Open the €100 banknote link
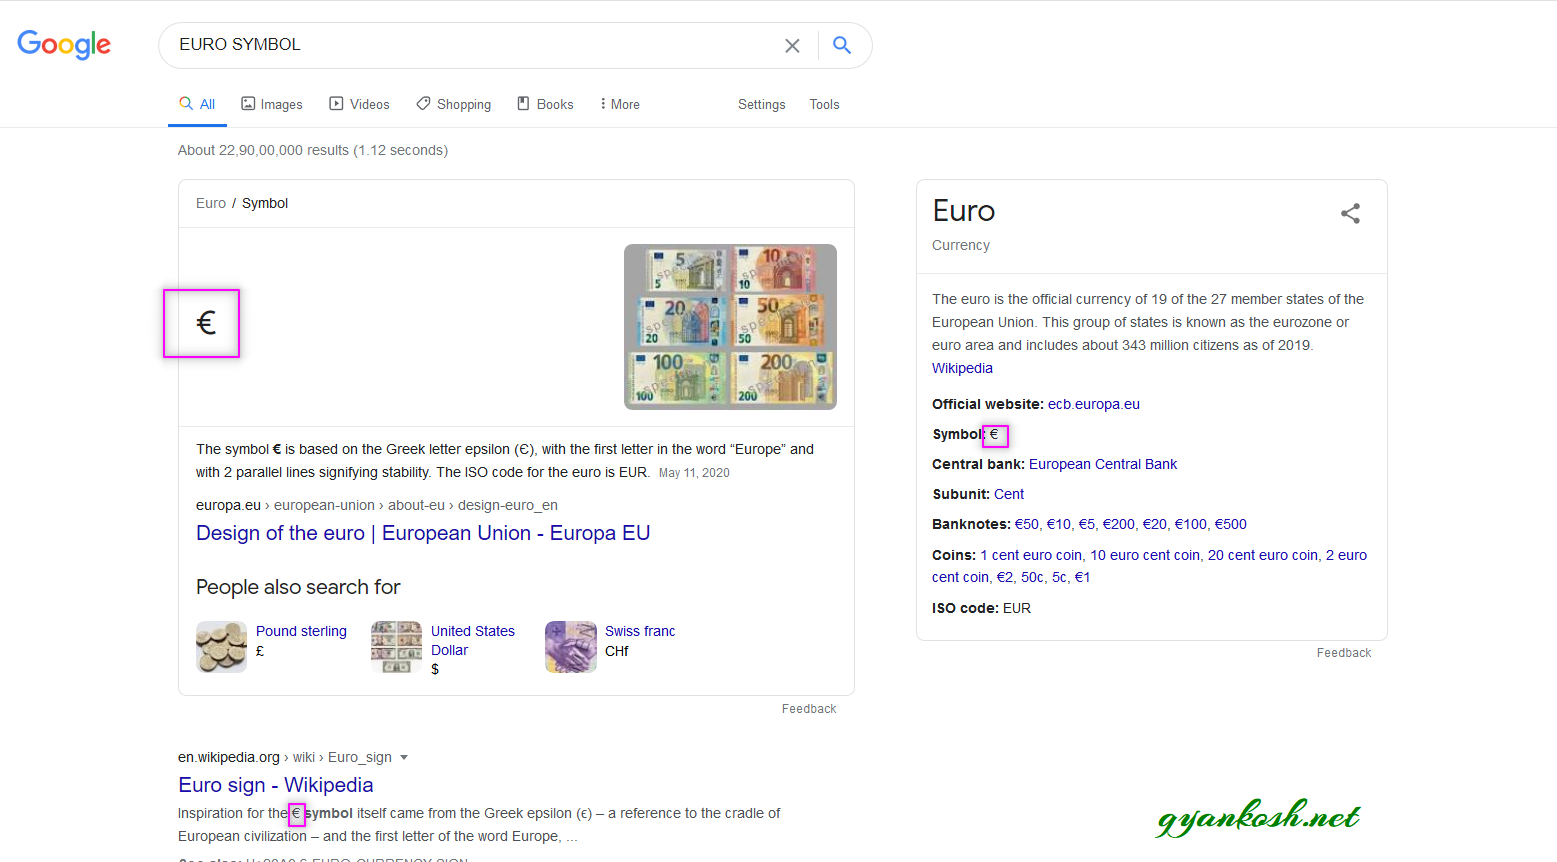The height and width of the screenshot is (862, 1557). pyautogui.click(x=1190, y=524)
